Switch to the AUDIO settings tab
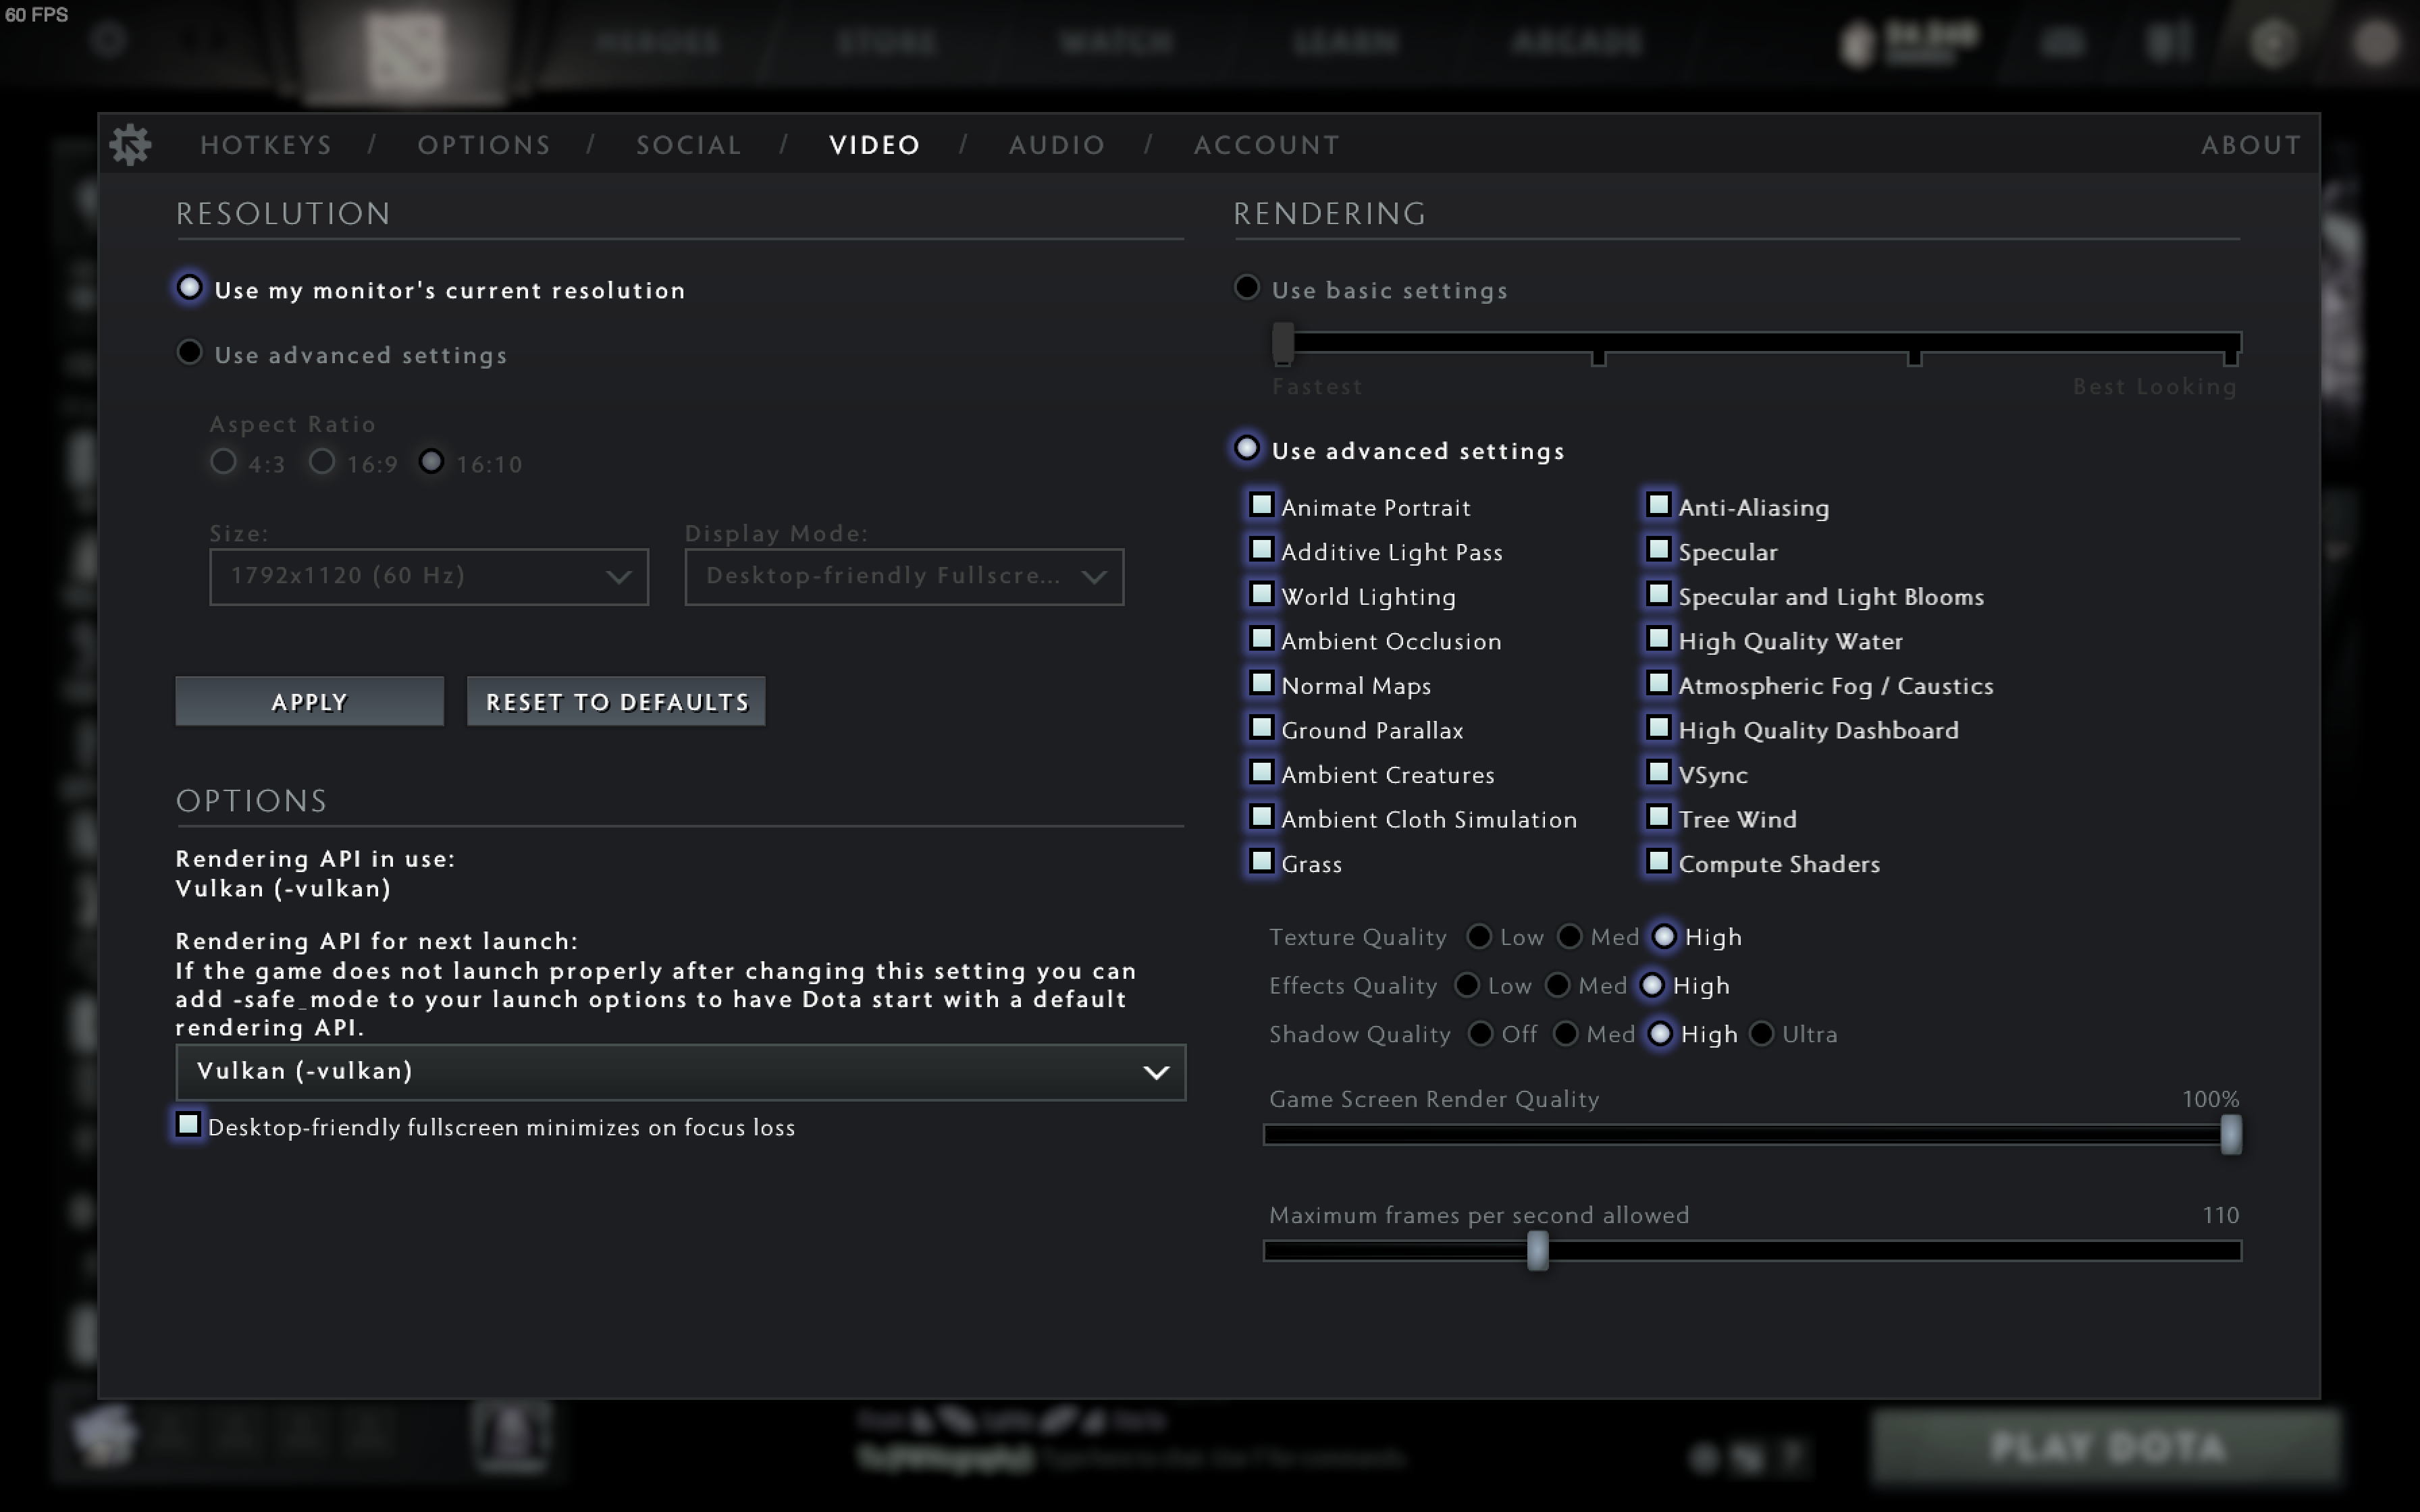 pyautogui.click(x=1057, y=144)
